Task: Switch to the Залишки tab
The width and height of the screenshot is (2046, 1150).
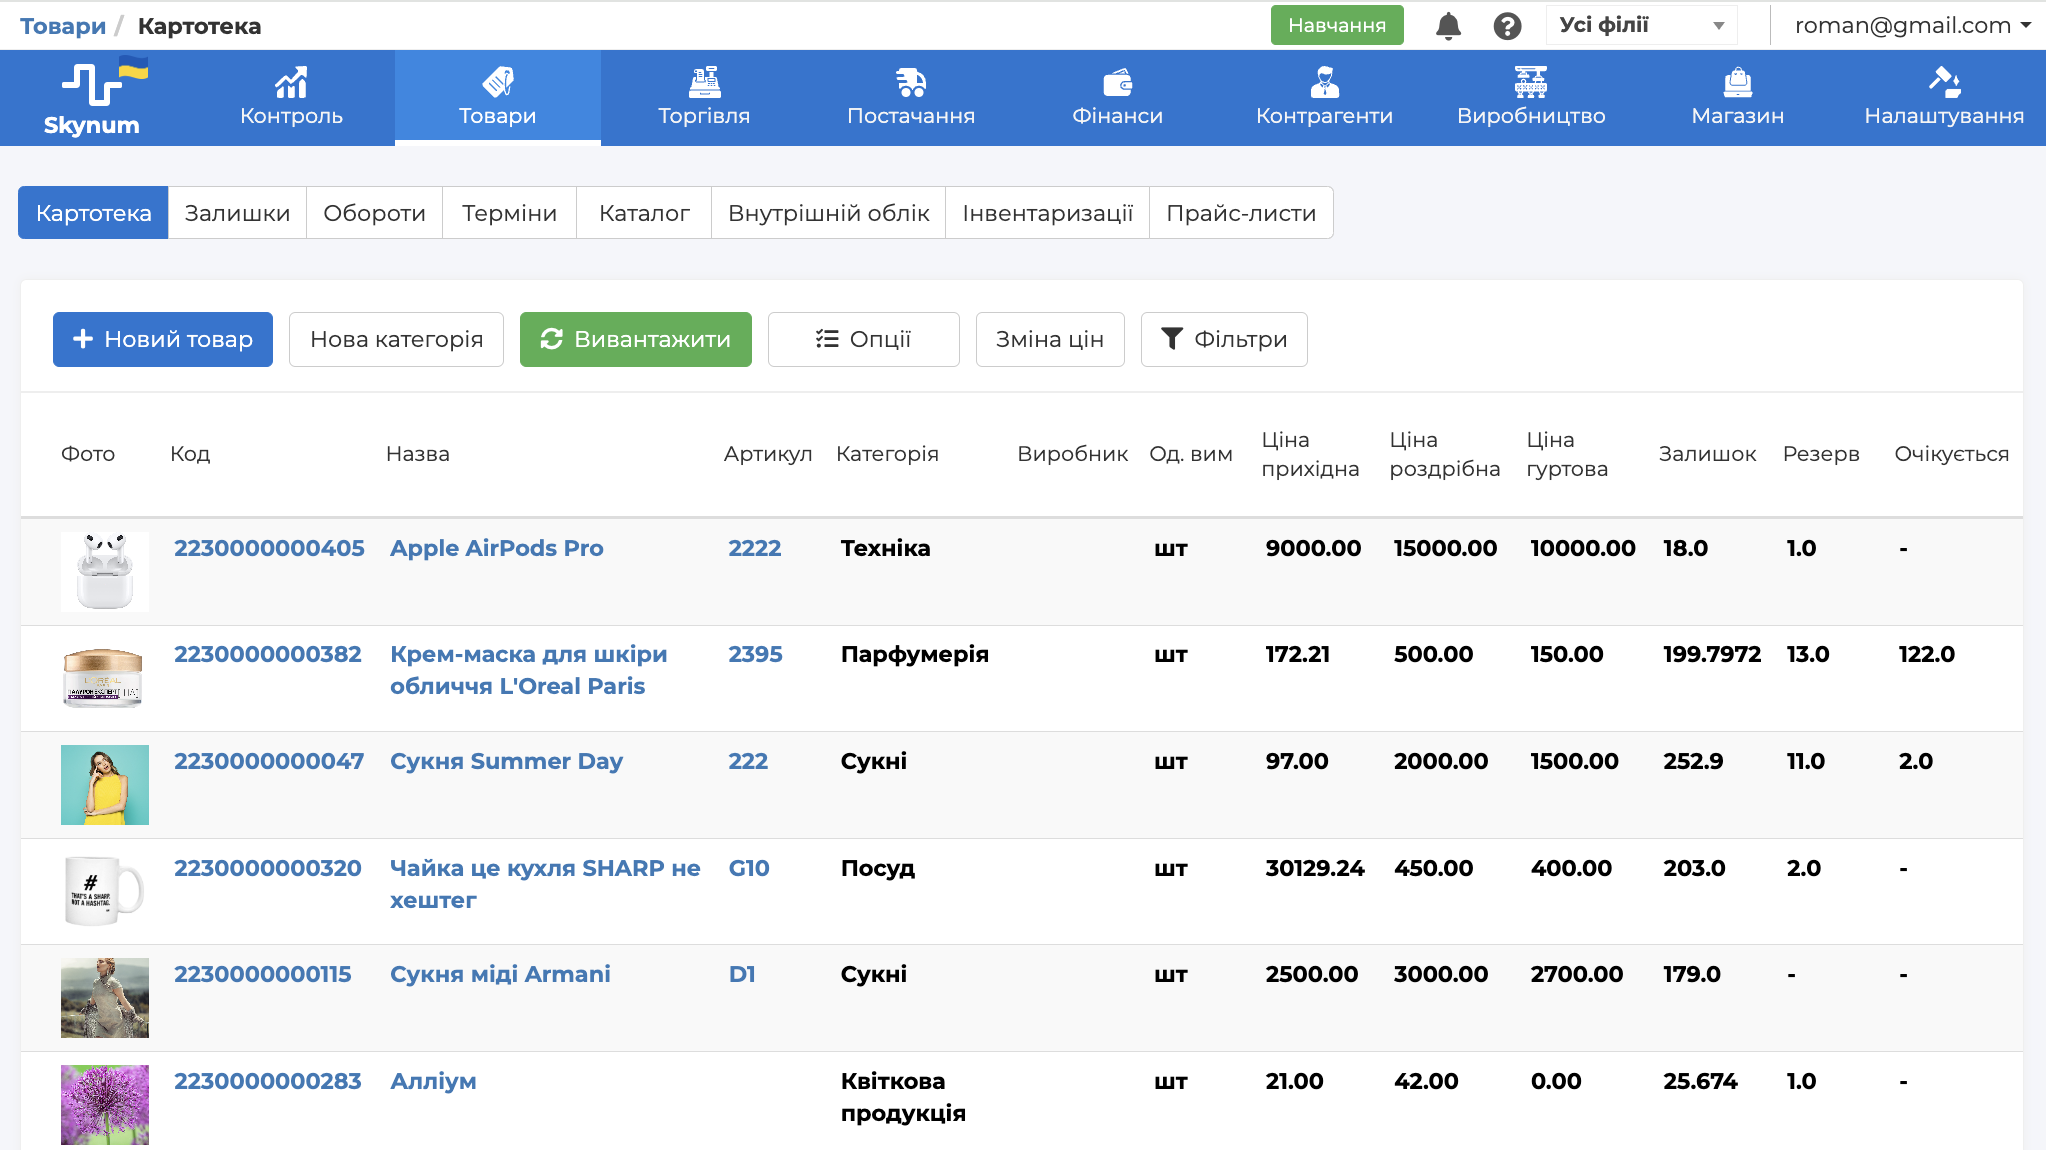Action: click(x=237, y=213)
